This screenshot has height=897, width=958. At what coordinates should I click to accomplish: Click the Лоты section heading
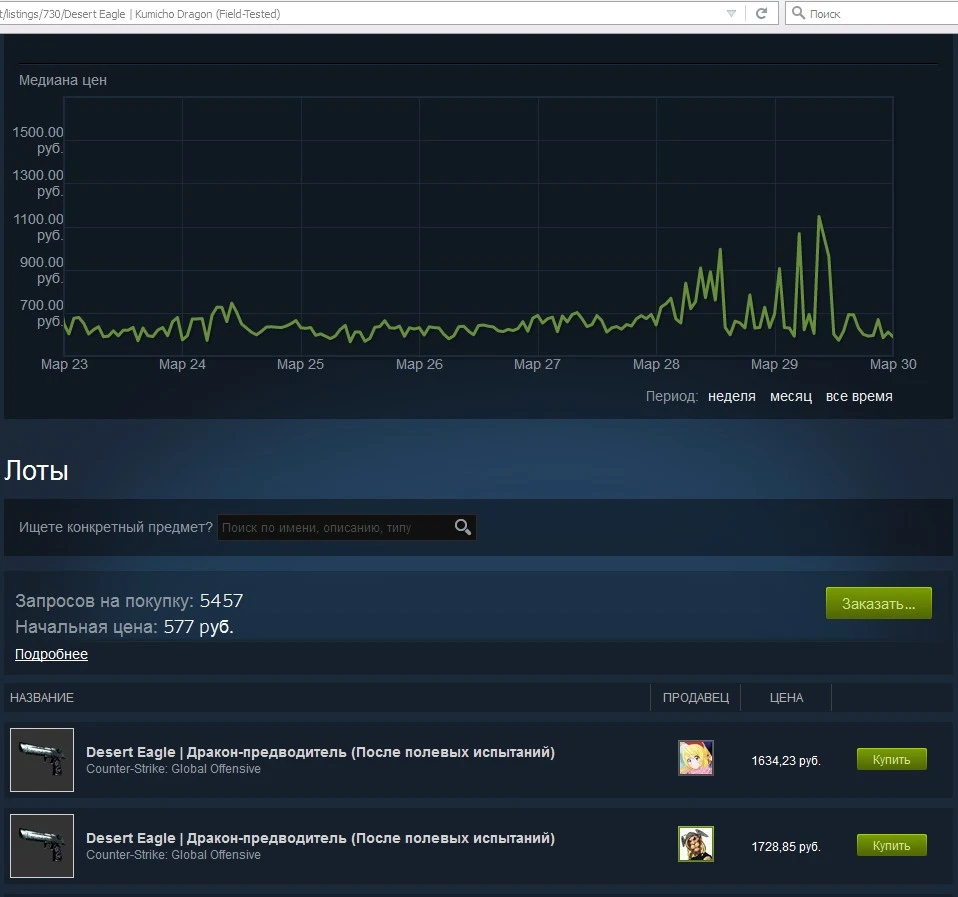tap(36, 470)
